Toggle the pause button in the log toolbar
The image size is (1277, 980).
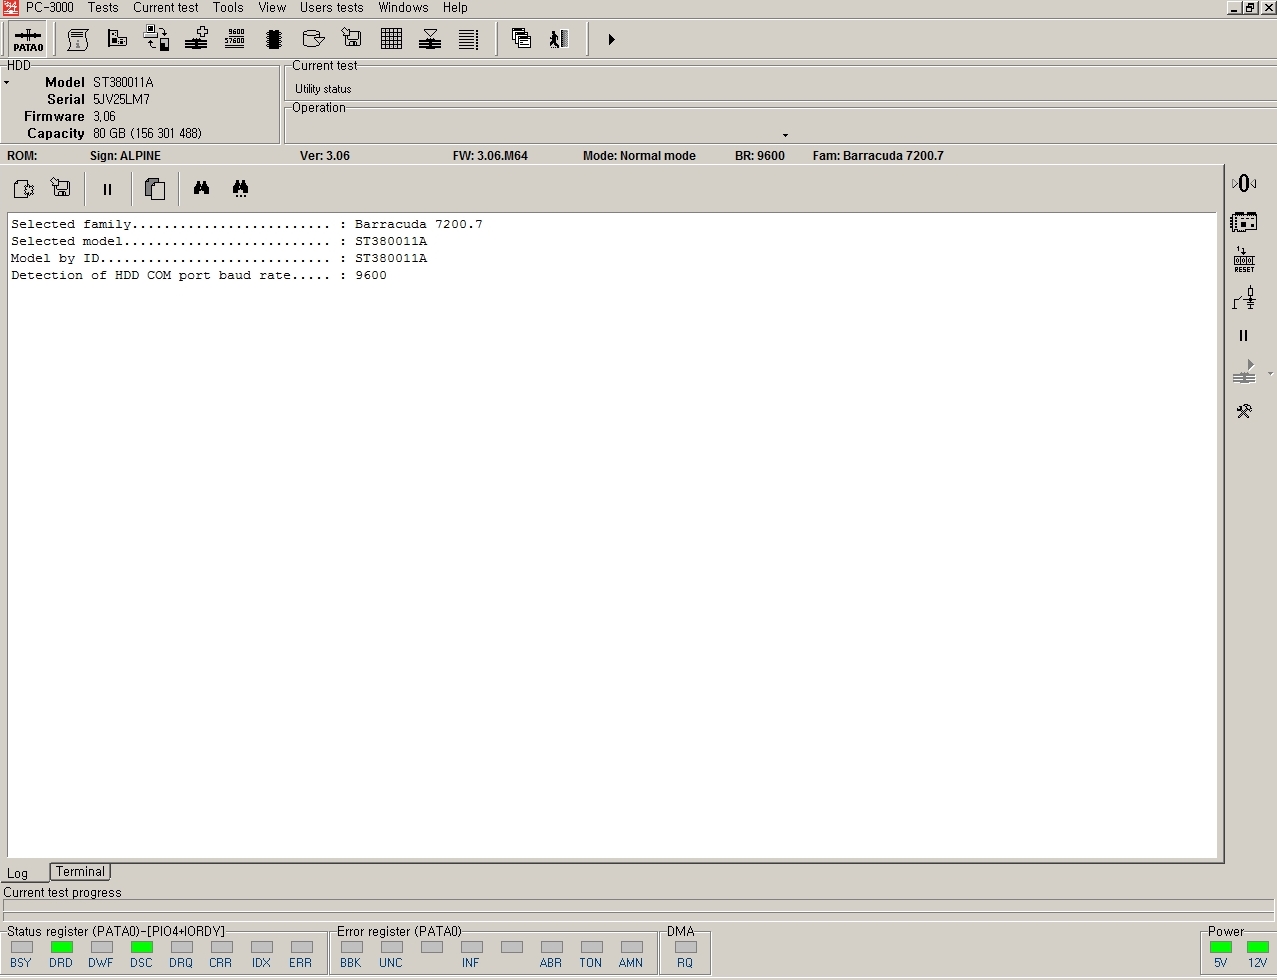(107, 188)
